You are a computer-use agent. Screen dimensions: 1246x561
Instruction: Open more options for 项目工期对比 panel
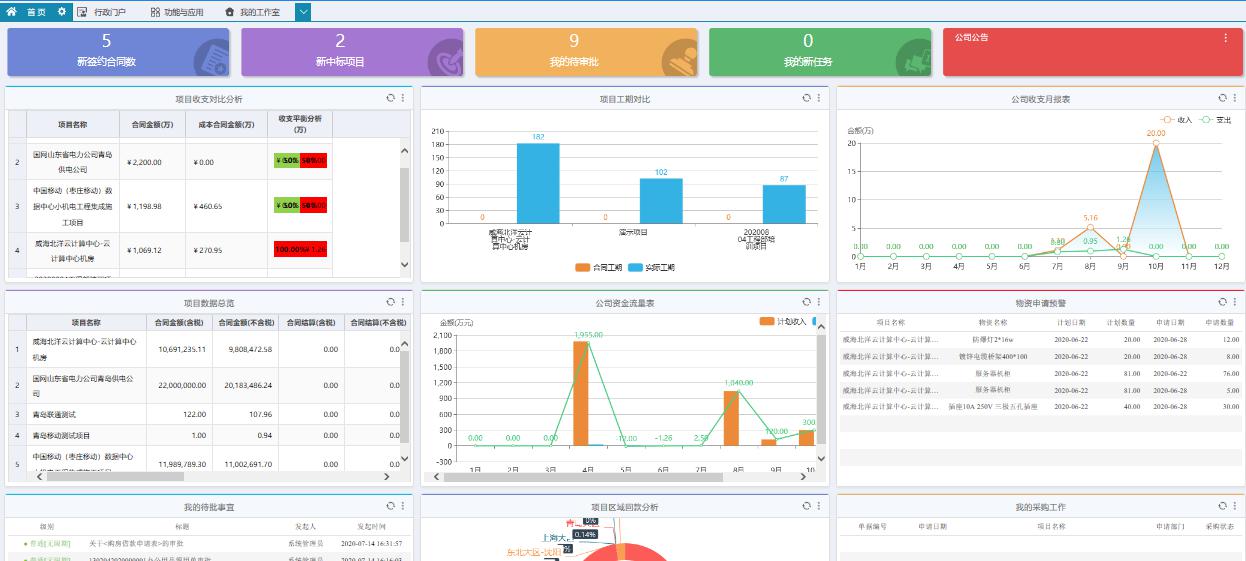click(819, 98)
